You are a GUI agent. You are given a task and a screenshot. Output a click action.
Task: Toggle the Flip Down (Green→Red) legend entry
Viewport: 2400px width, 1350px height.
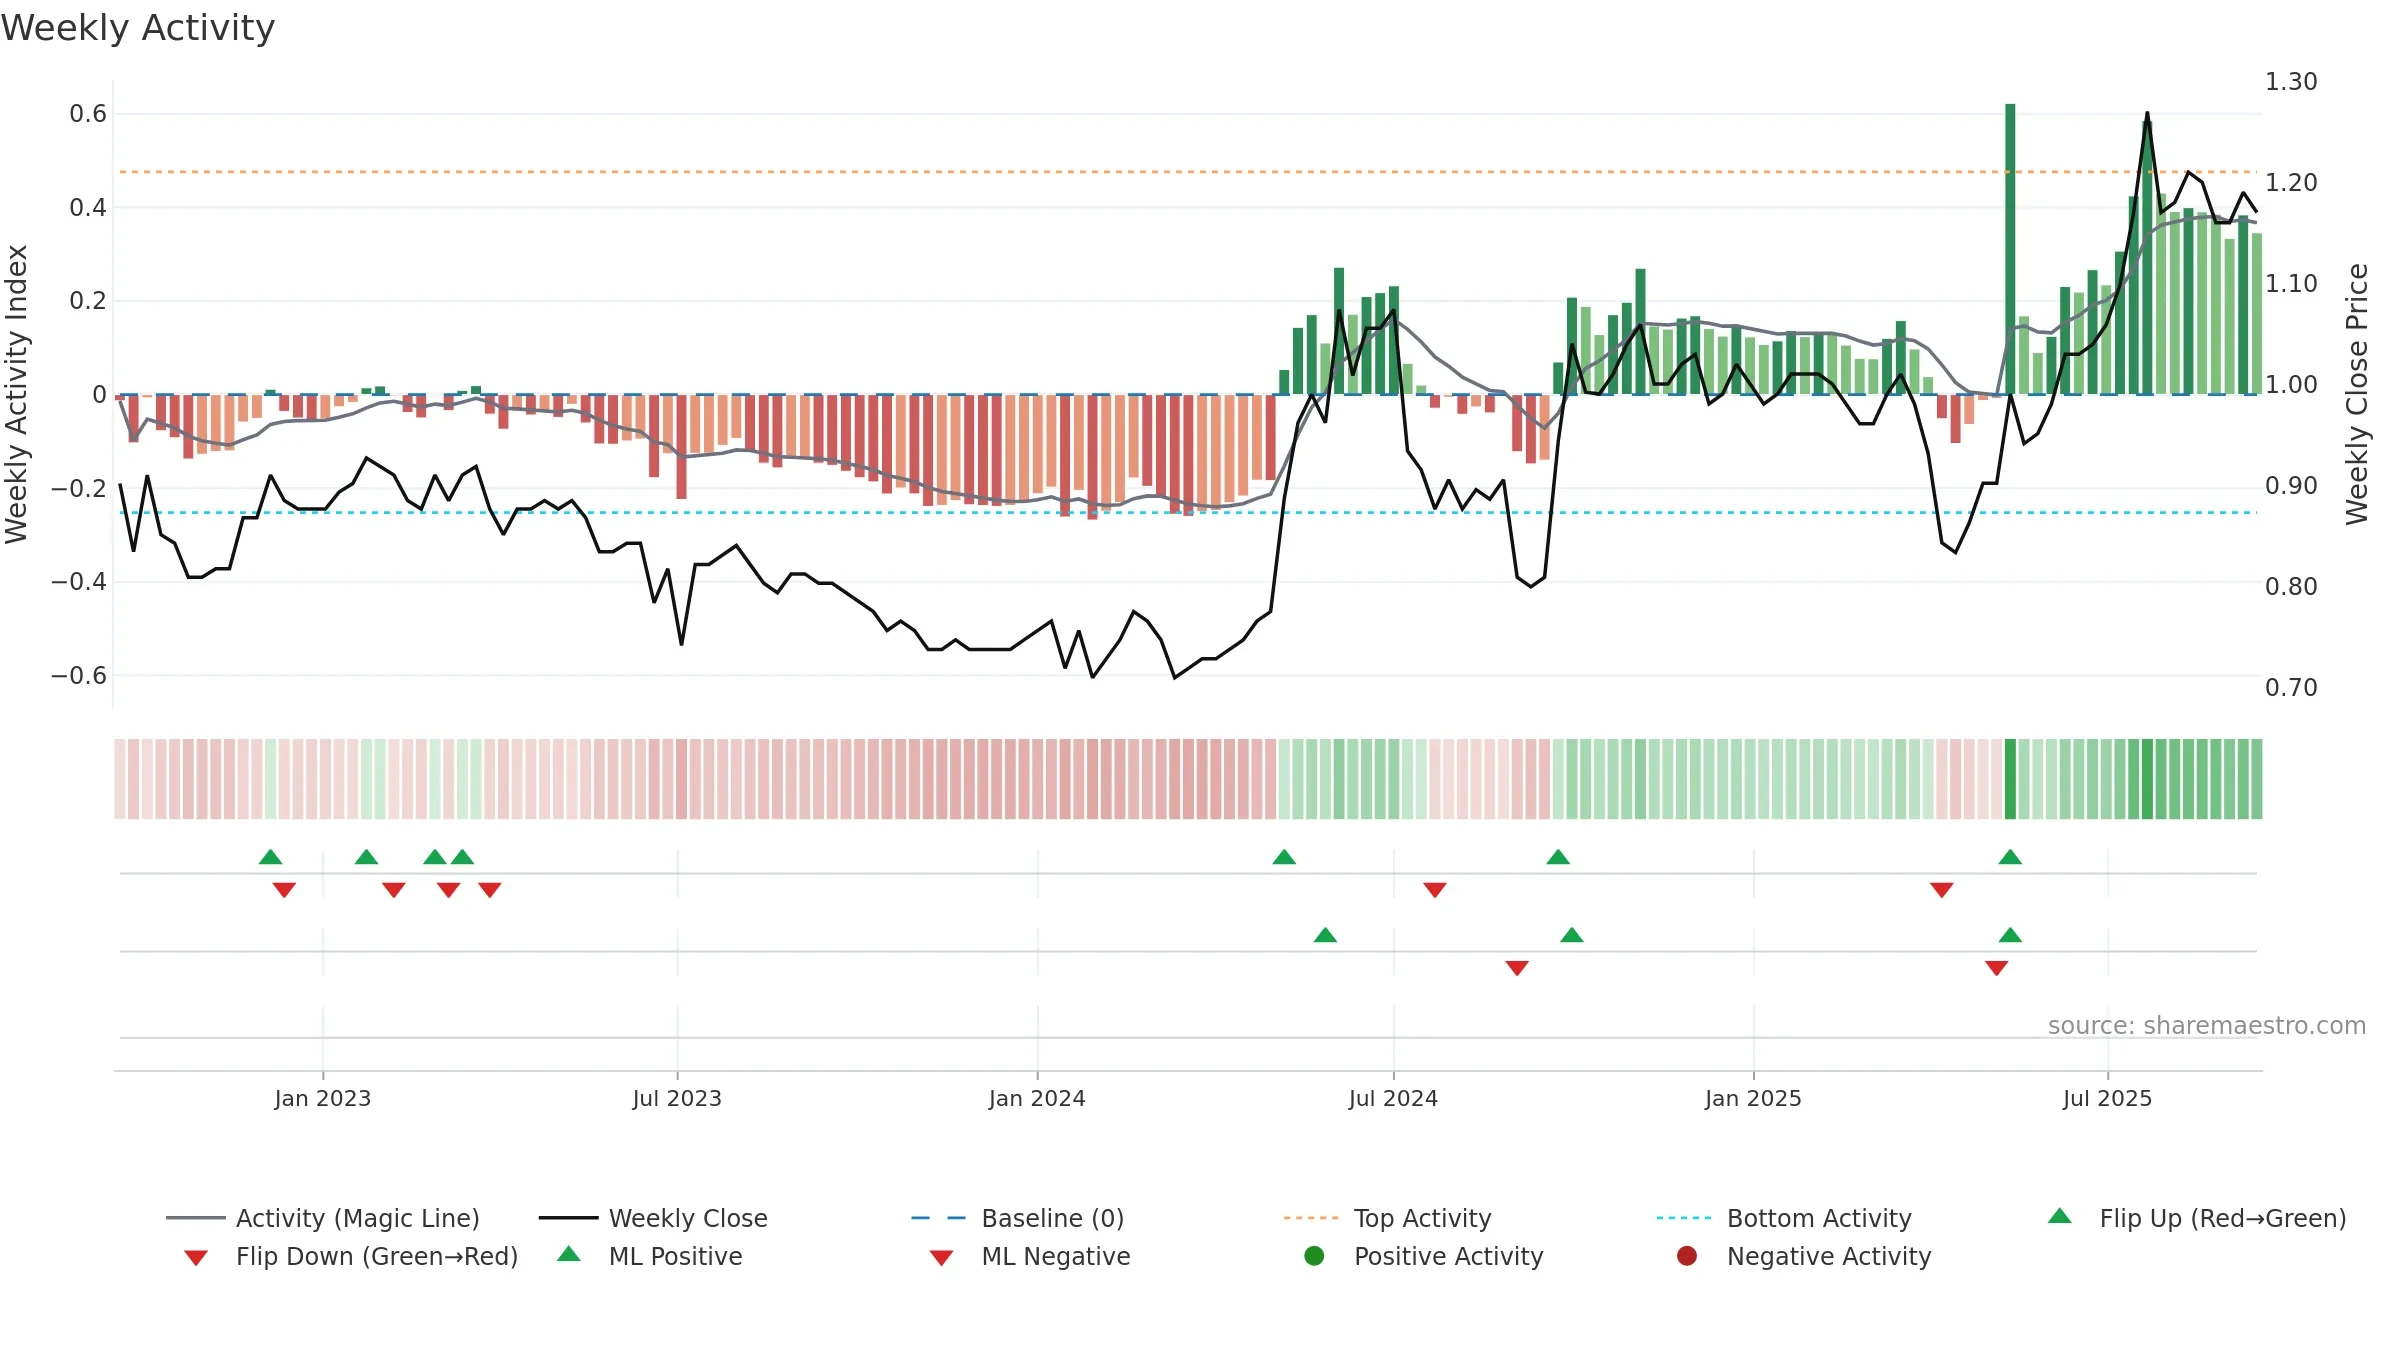[x=351, y=1256]
